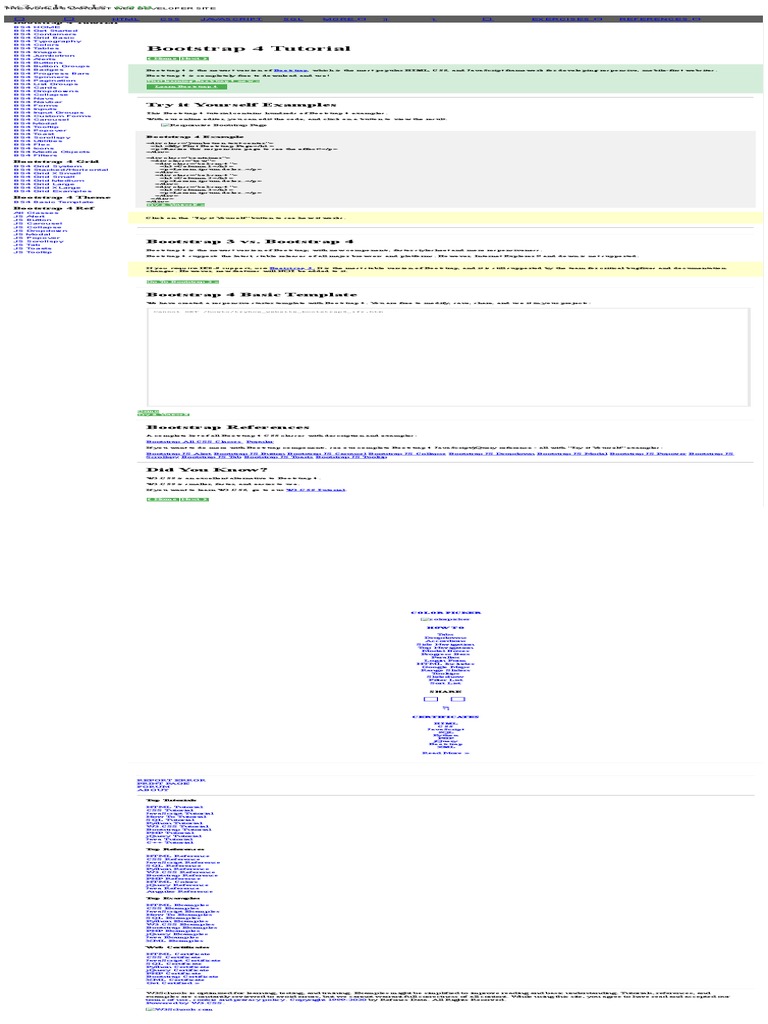Expand the EXERCISES dropdown in the top navbar

[567, 19]
